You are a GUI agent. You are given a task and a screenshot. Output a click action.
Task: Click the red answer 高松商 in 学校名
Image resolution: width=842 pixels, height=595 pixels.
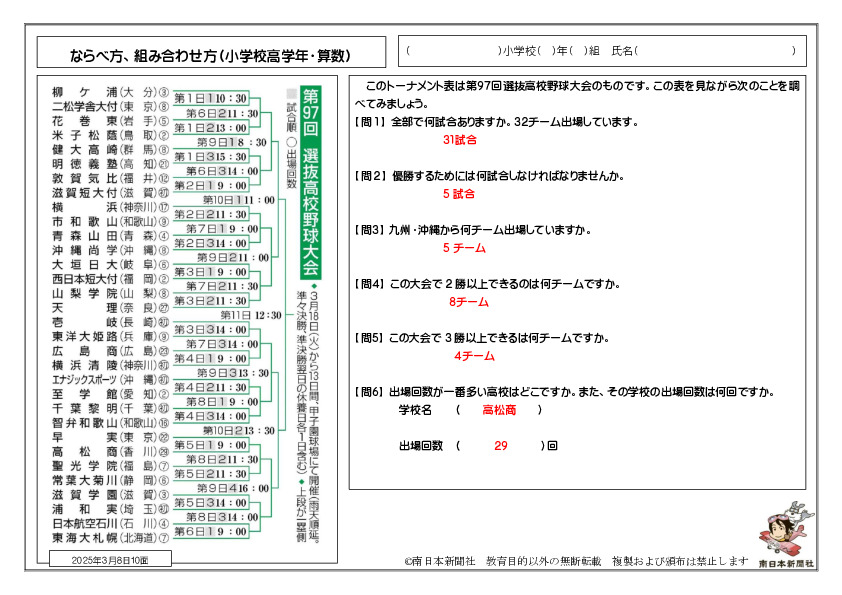coord(499,410)
